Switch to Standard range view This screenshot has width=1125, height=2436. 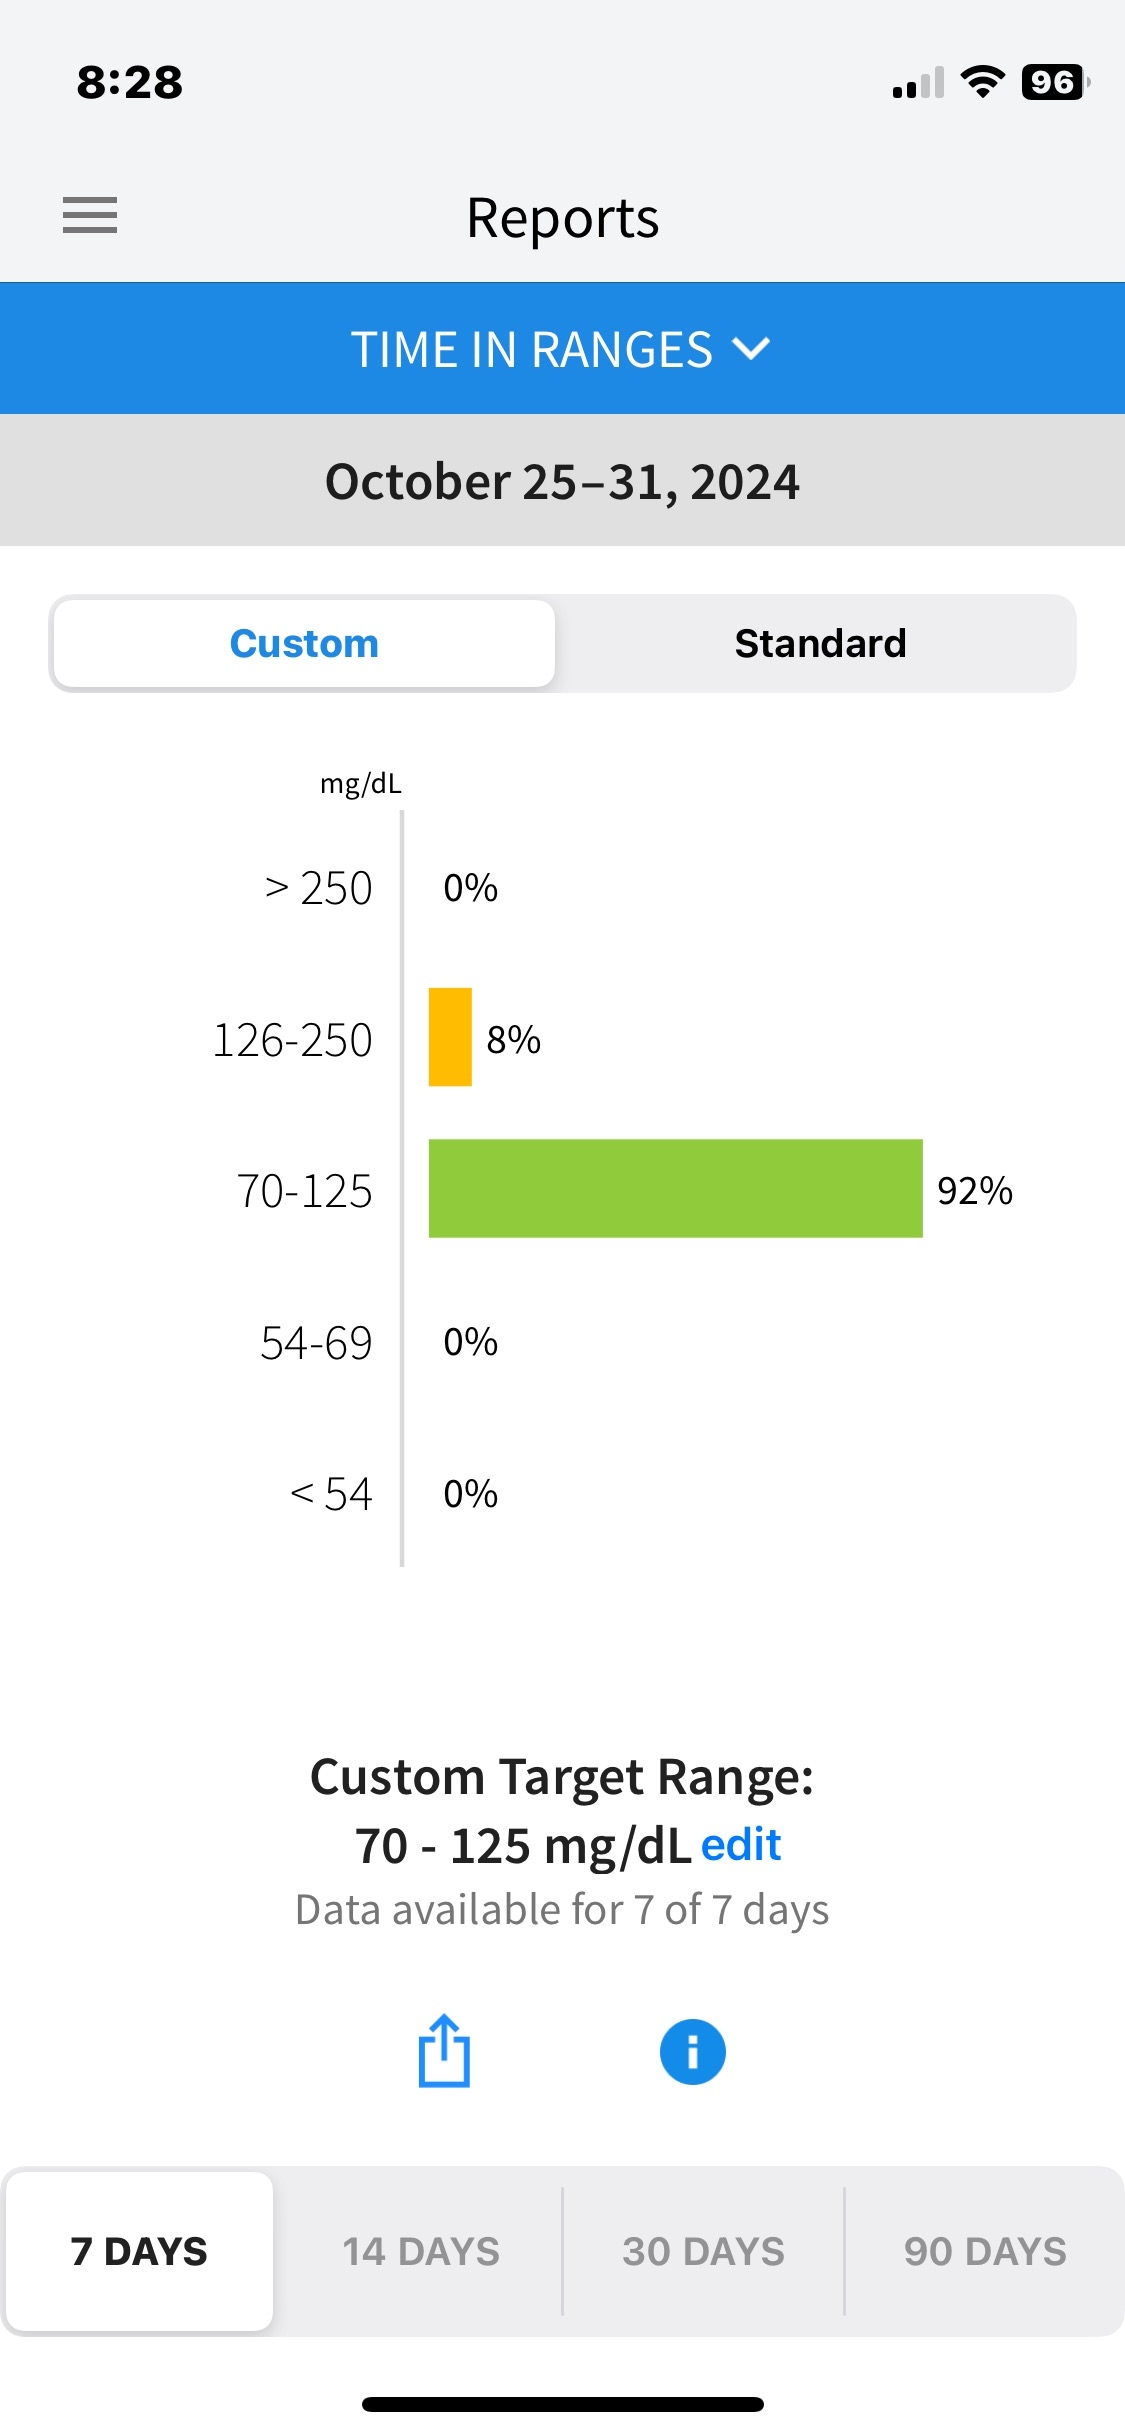[x=820, y=644]
